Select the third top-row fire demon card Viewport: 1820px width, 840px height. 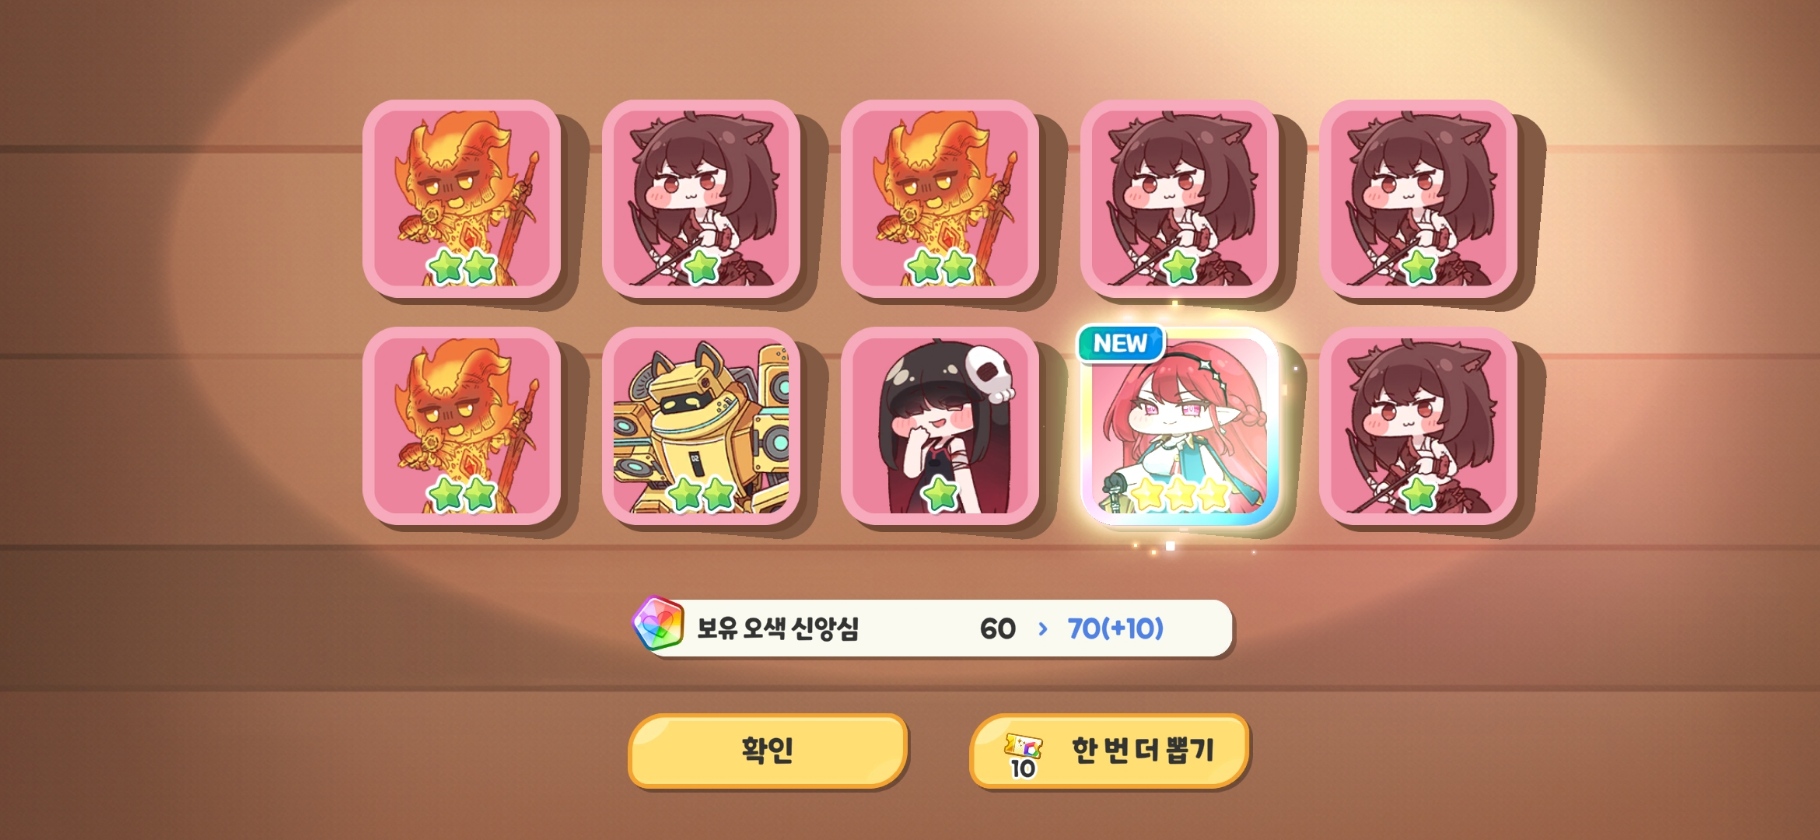coord(940,198)
